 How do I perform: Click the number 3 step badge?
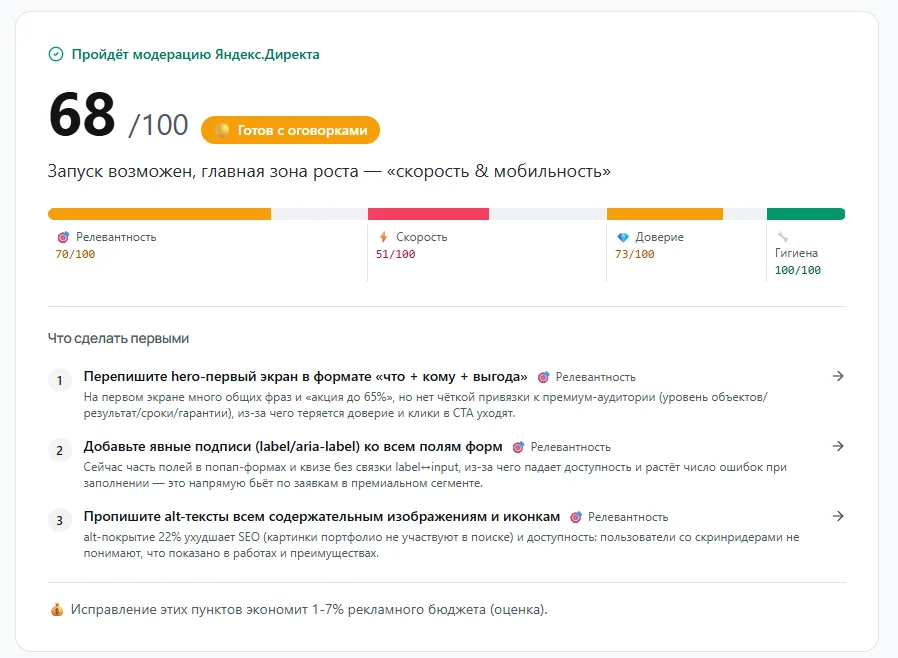(x=60, y=521)
